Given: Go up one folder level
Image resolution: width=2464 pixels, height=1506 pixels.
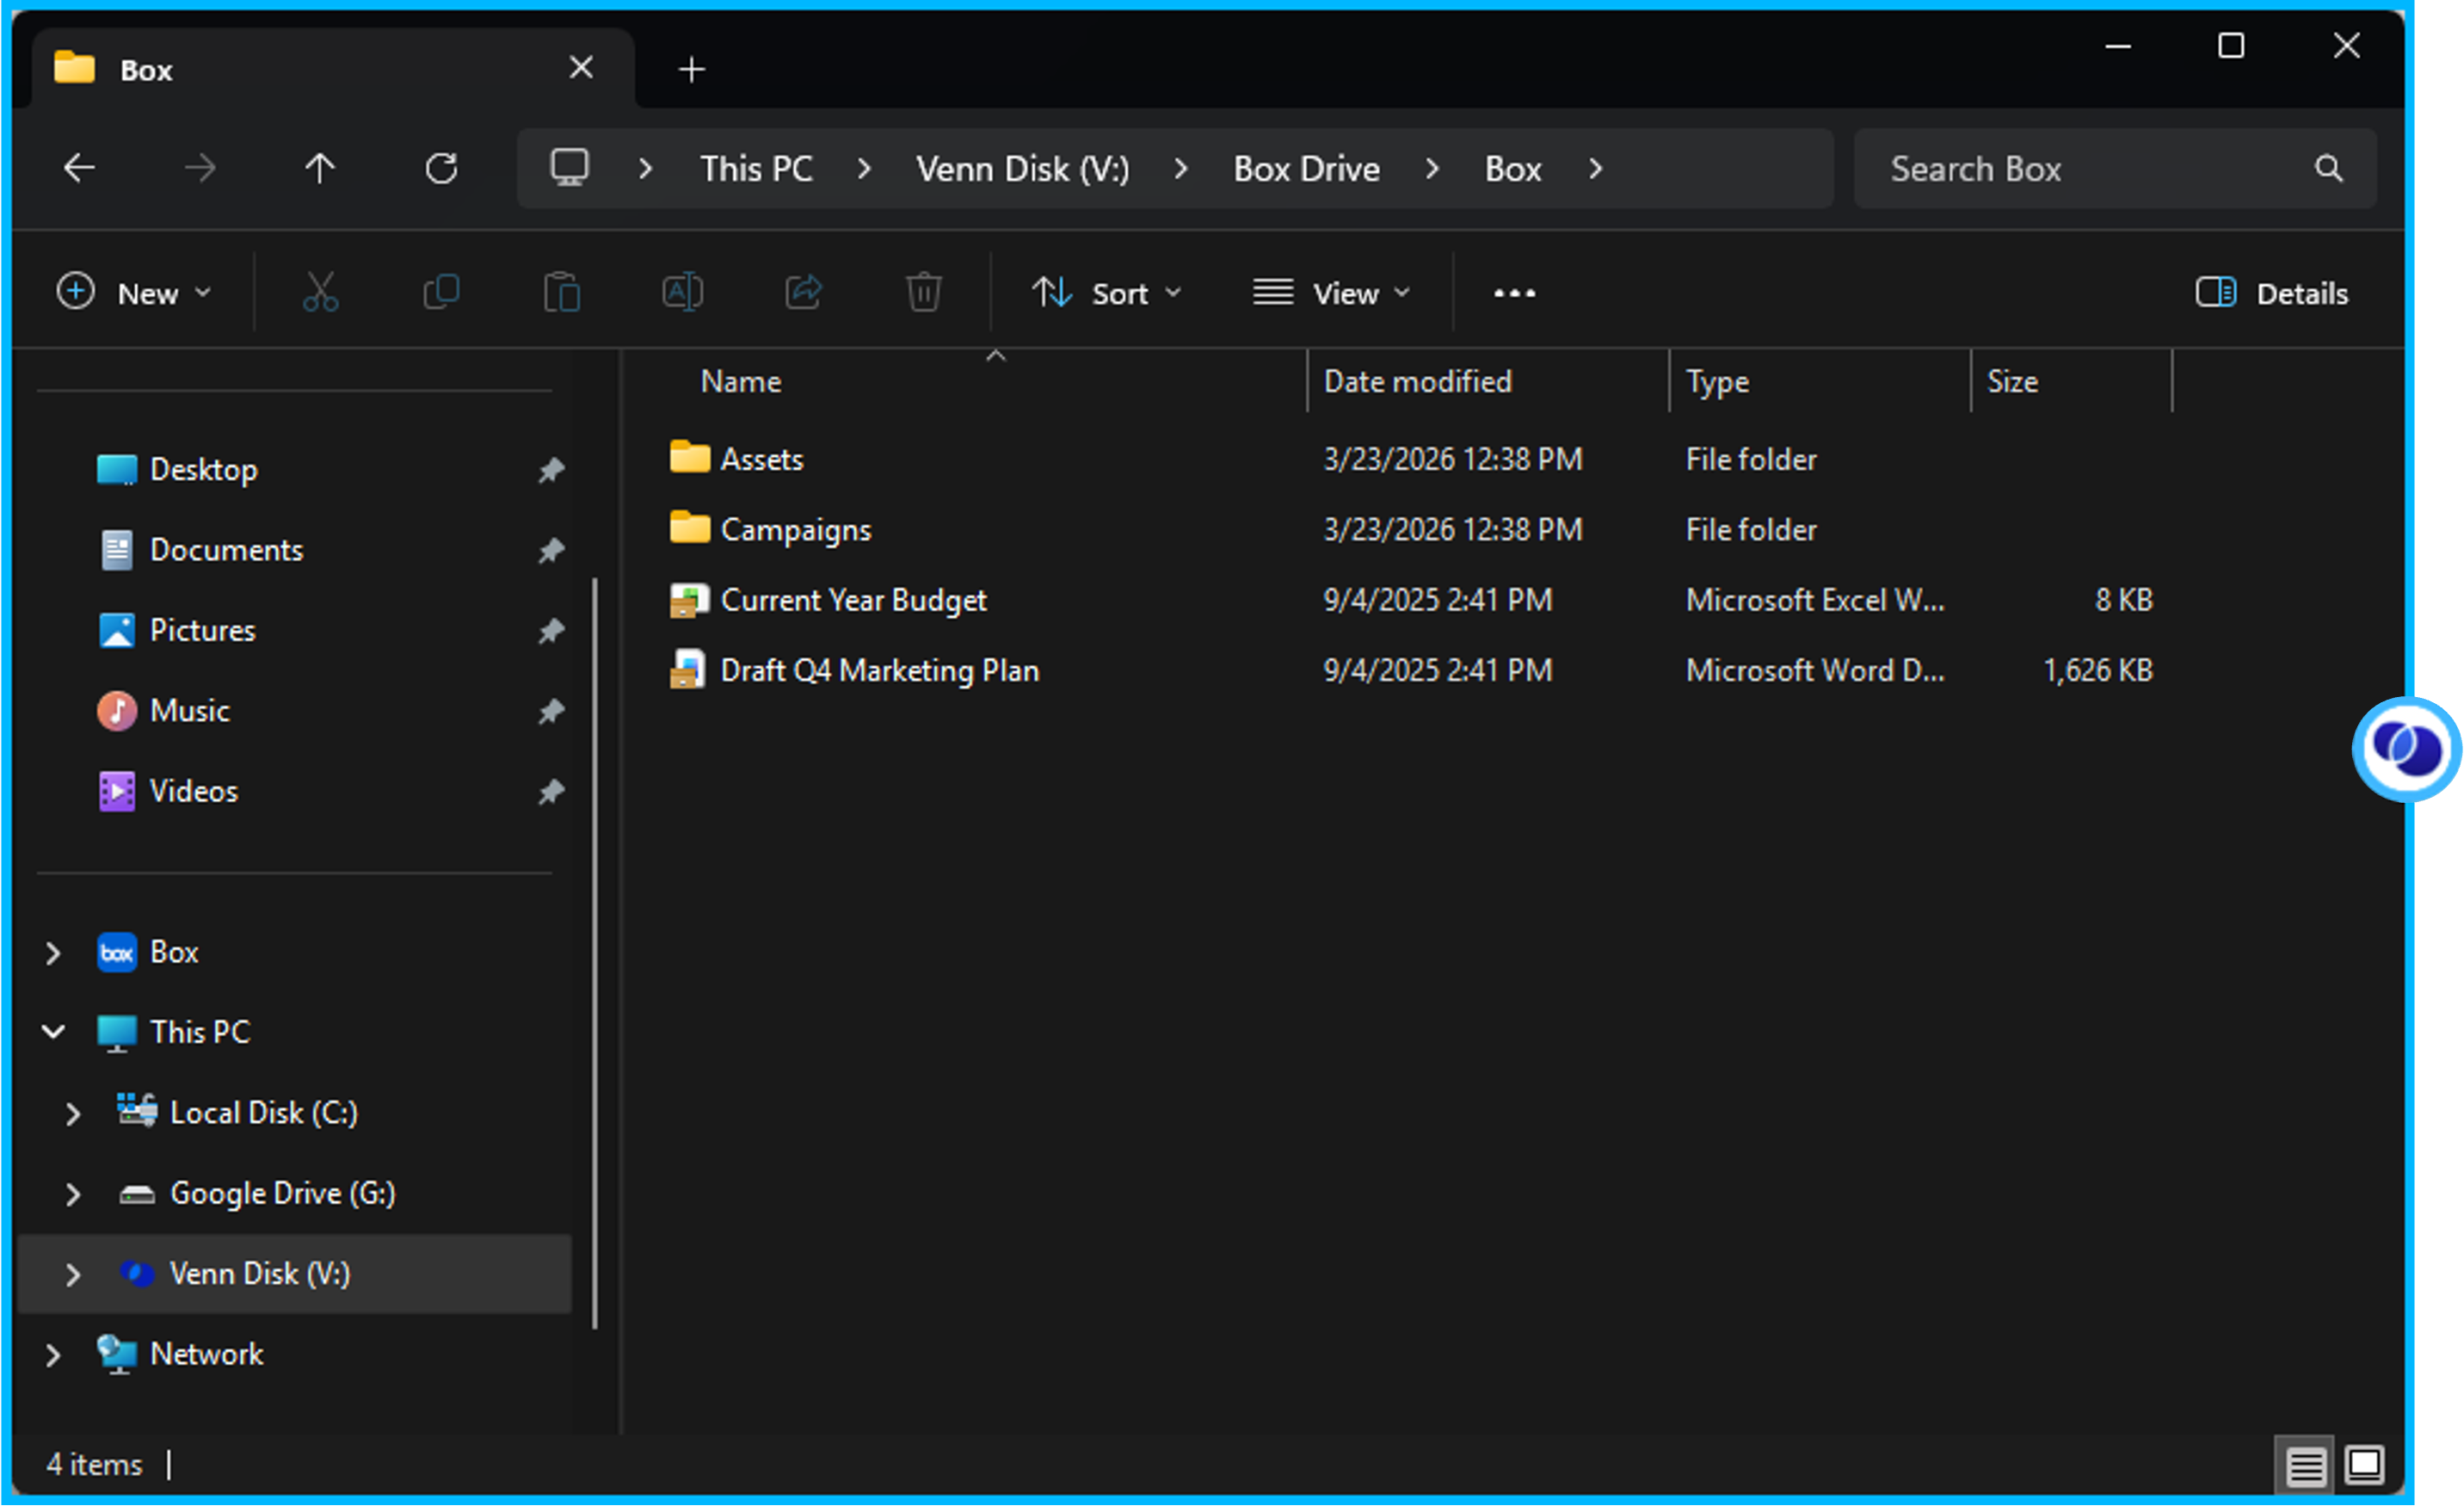Looking at the screenshot, I should pyautogui.click(x=320, y=168).
